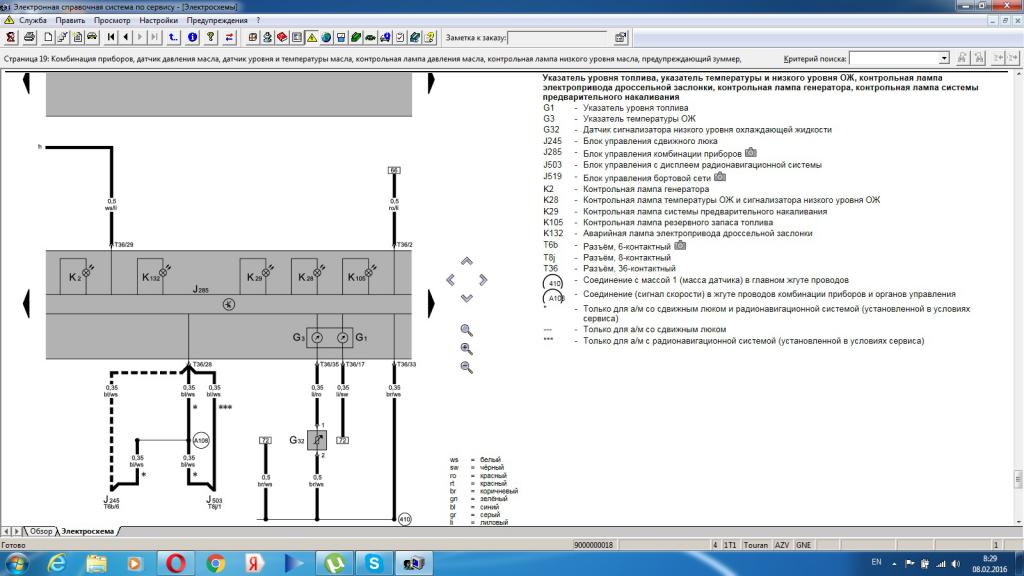Expand the 'Критерий поиска' dropdown arrow
The image size is (1024, 576).
(944, 58)
